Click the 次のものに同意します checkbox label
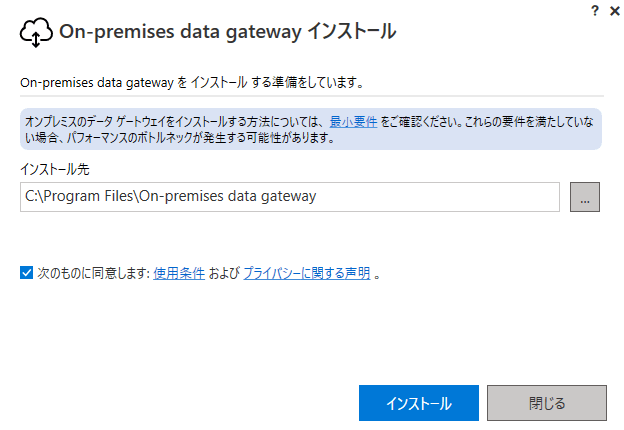 (x=93, y=272)
